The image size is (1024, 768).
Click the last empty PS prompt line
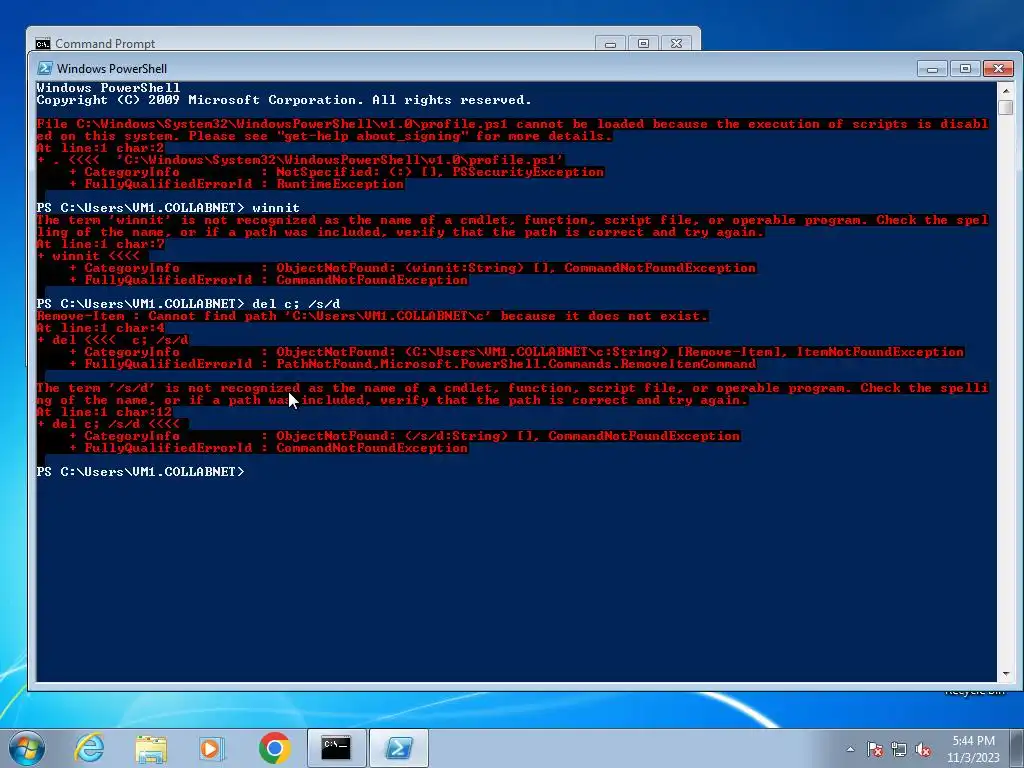140,472
